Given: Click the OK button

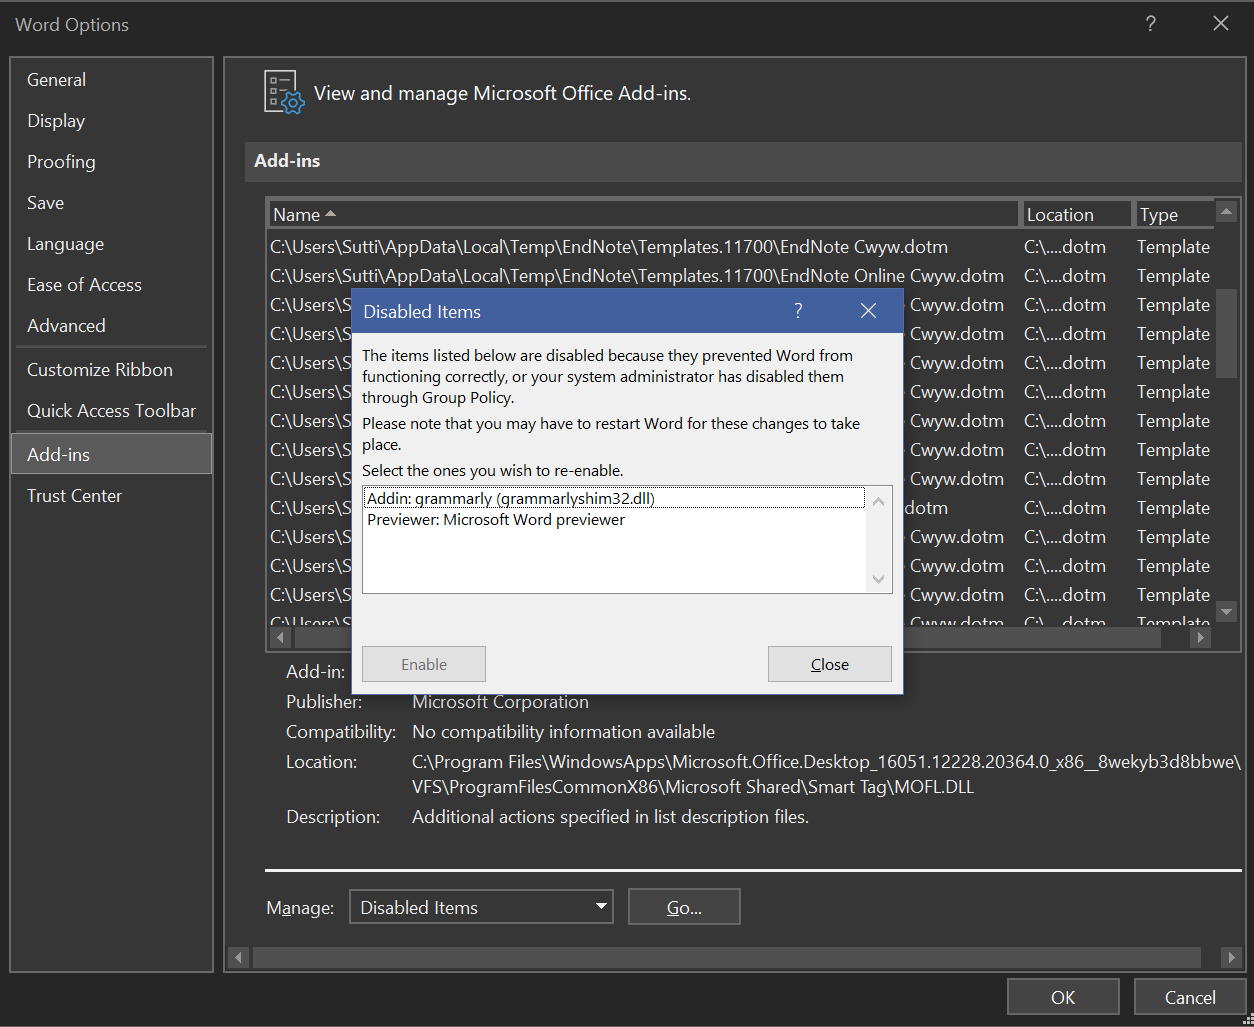Looking at the screenshot, I should click(1063, 997).
